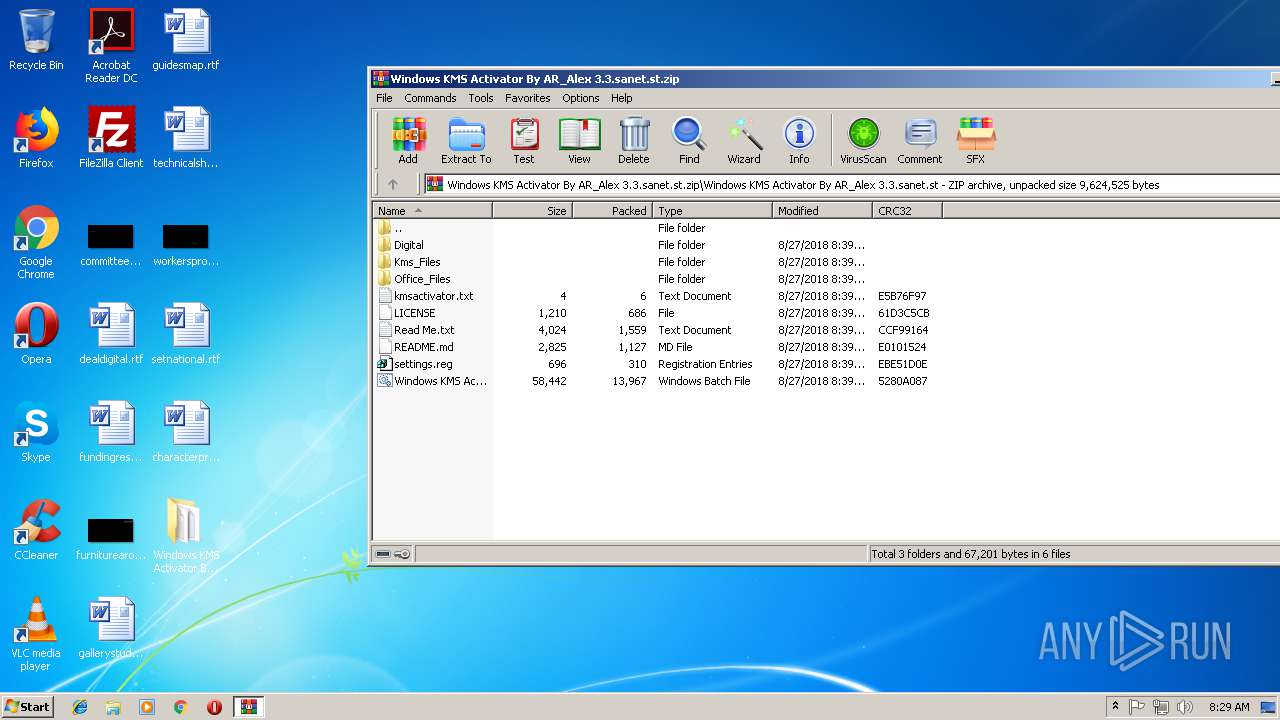Click the SFX toolbar icon

point(975,140)
